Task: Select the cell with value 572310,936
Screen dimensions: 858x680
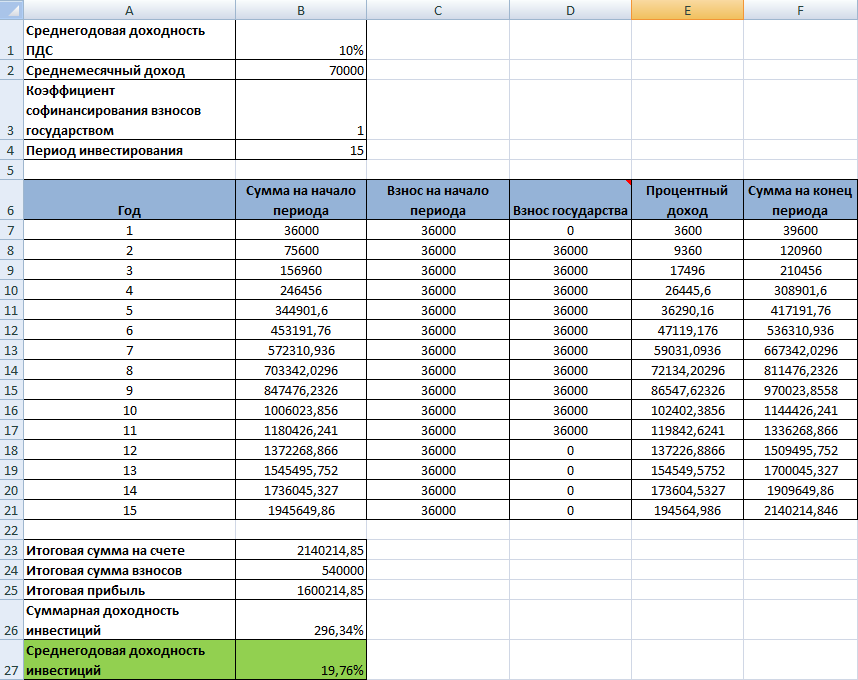Action: coord(301,350)
